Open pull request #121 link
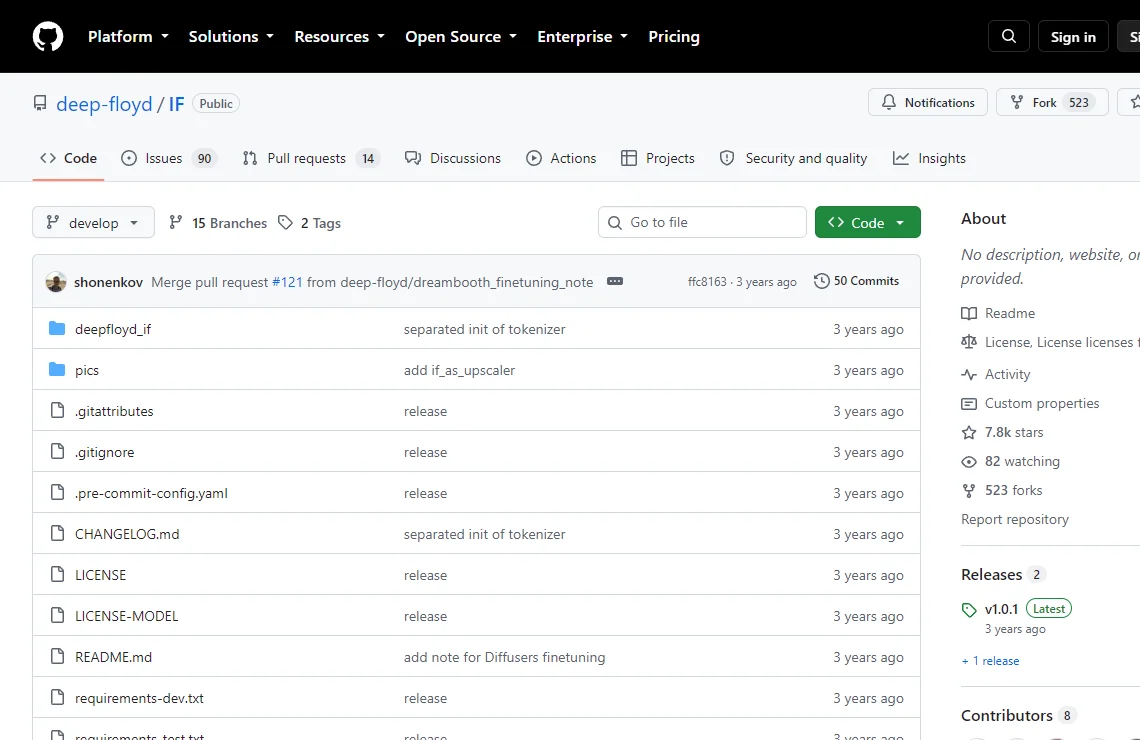 [x=287, y=282]
